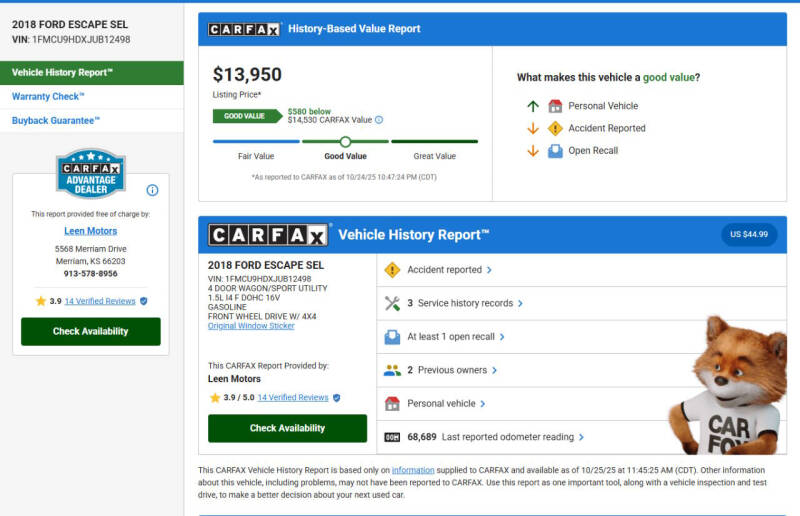The height and width of the screenshot is (516, 800).
Task: Click the value slider marker on Good Value
Action: pos(345,142)
